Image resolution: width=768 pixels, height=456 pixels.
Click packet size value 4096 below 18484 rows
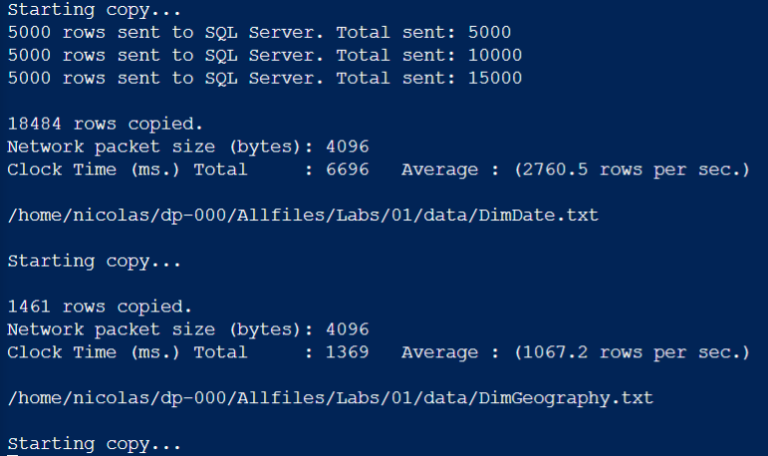click(346, 147)
